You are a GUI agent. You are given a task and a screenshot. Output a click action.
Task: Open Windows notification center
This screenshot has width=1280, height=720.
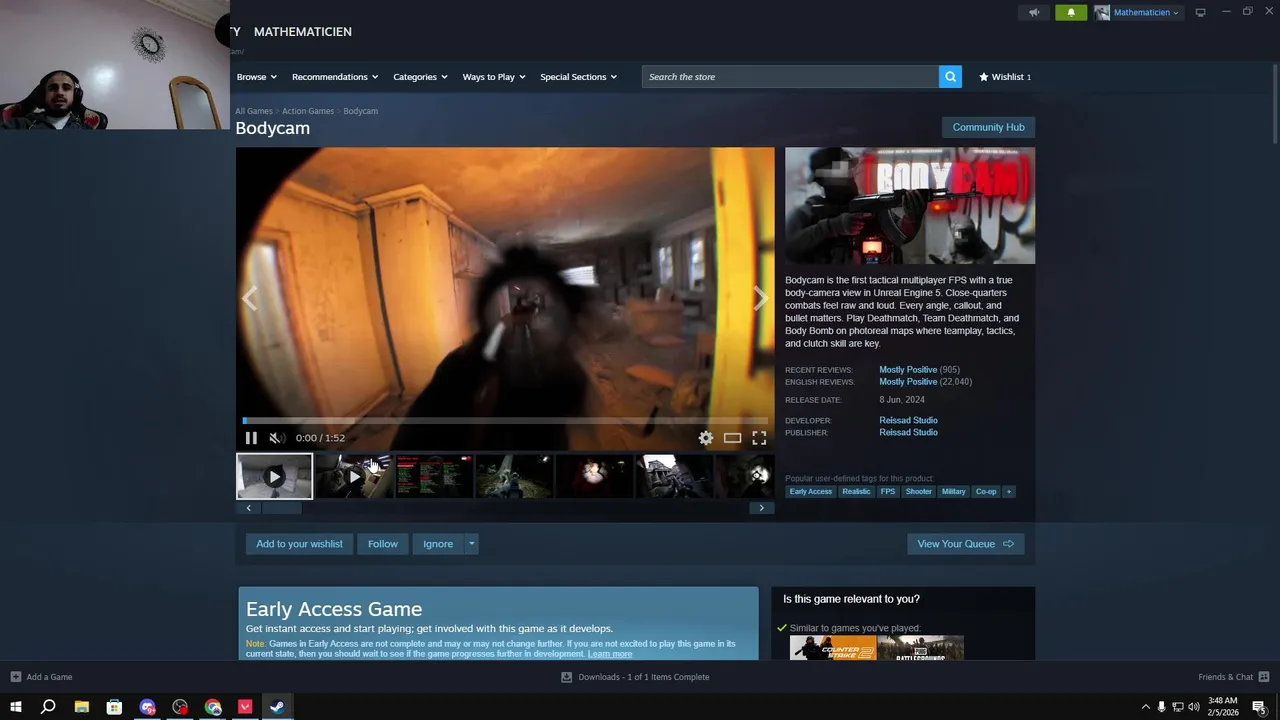[1259, 707]
